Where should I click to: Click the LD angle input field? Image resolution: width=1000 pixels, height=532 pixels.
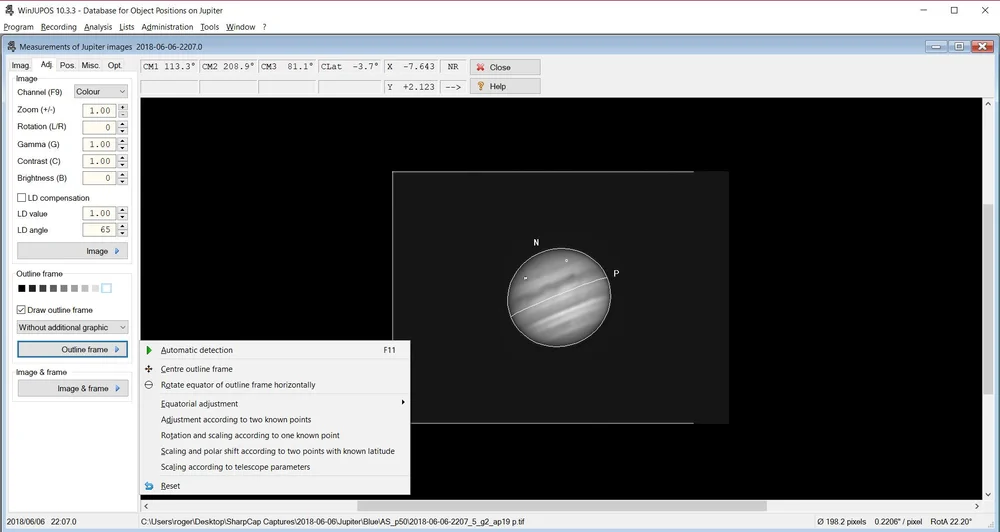click(x=99, y=230)
